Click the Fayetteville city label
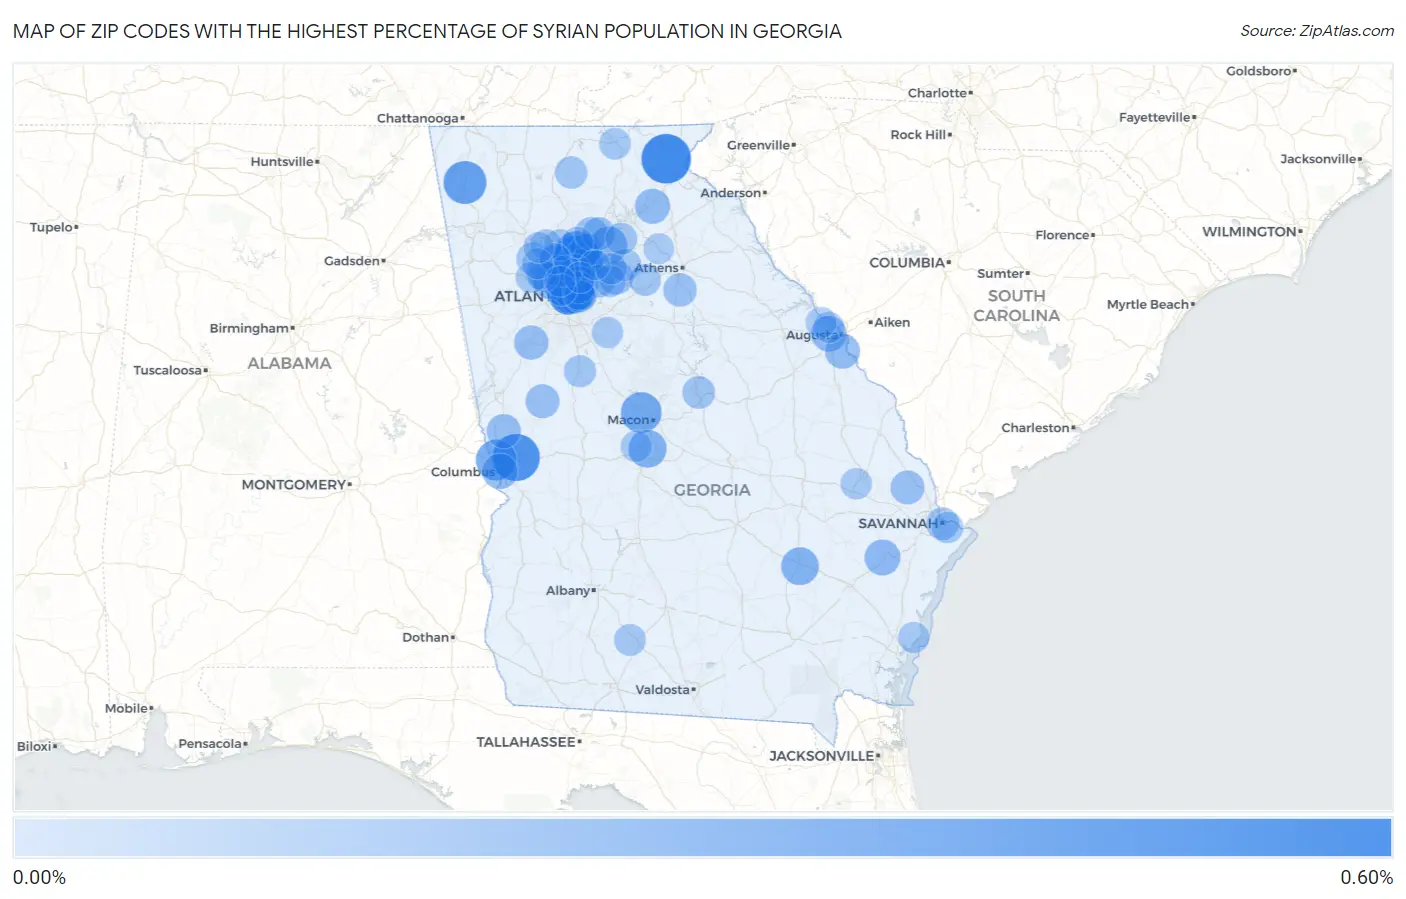Screen dimensions: 1406x899 [1155, 117]
